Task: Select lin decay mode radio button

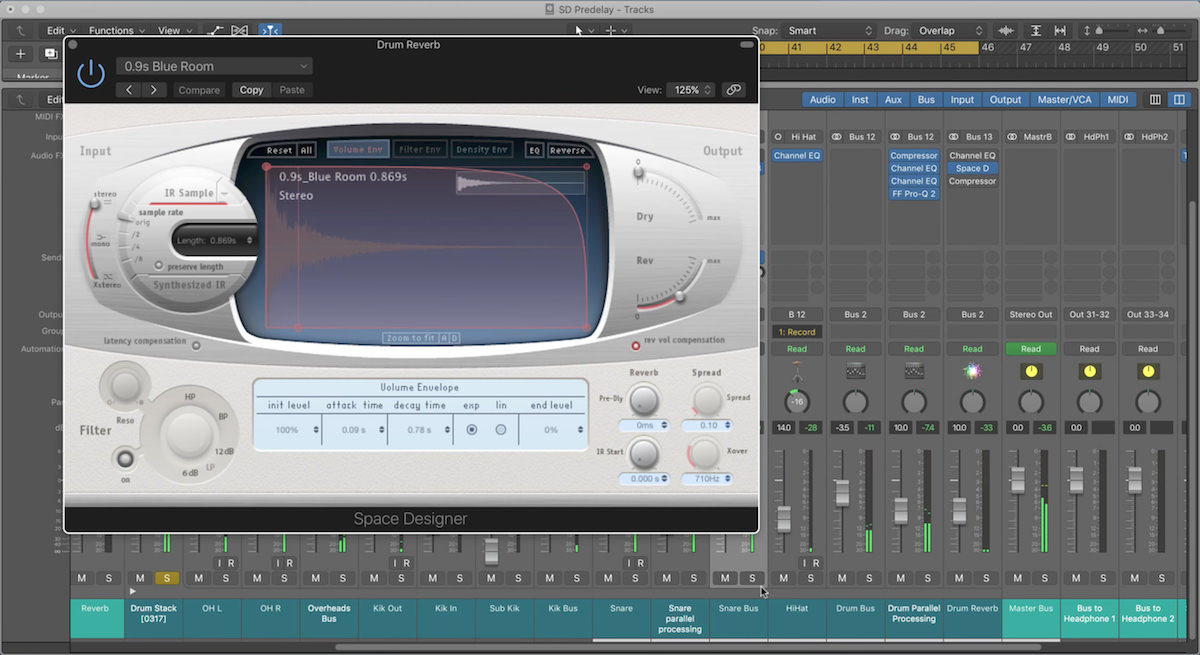Action: pos(501,430)
